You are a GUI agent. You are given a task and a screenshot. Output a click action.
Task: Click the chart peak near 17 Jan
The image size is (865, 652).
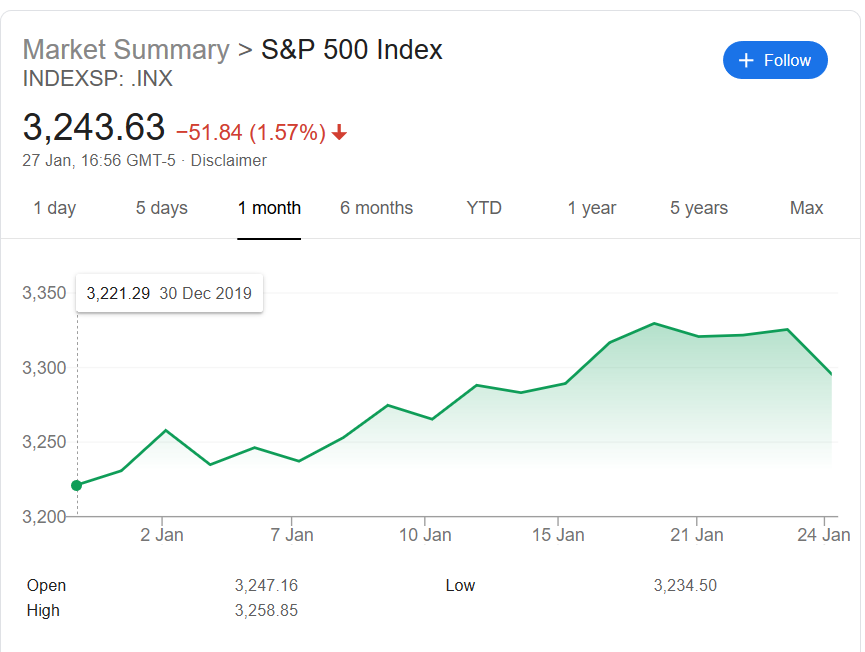pos(654,323)
